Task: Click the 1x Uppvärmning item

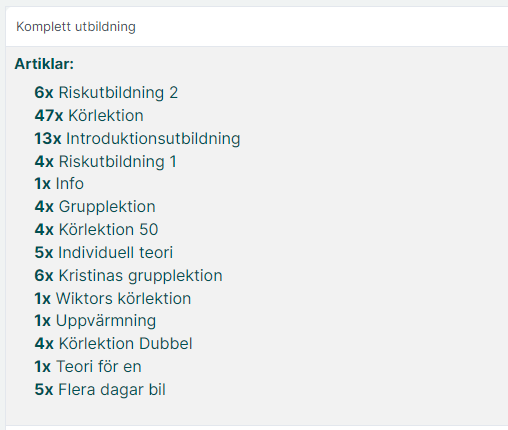Action: (x=95, y=321)
